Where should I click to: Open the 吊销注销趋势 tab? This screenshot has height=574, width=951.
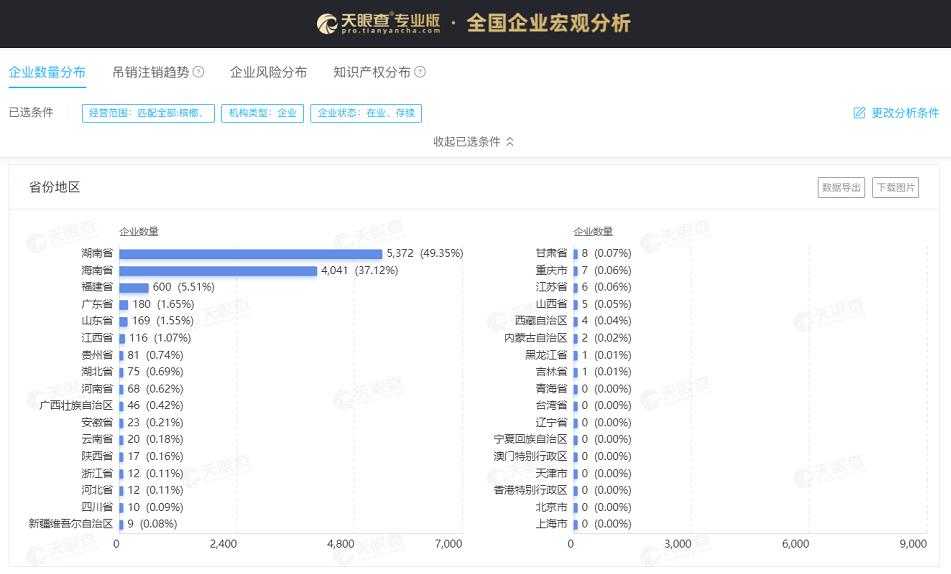point(150,72)
